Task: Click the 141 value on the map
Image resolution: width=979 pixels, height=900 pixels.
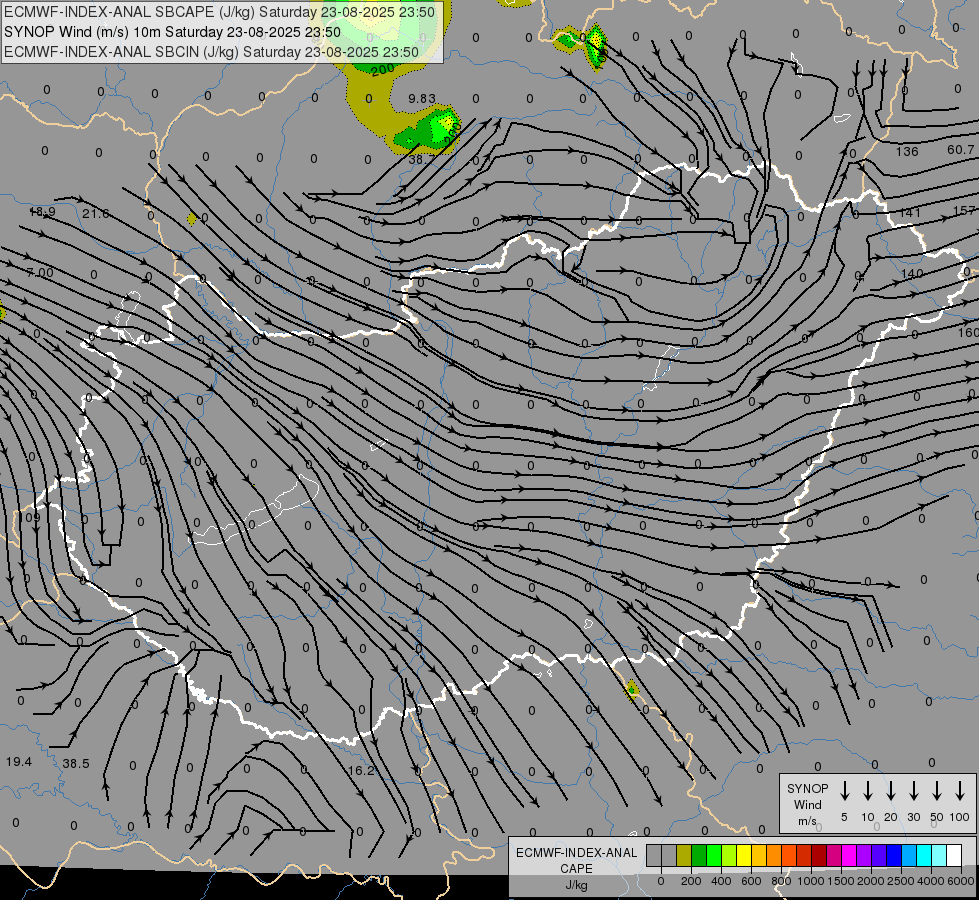Action: [910, 212]
